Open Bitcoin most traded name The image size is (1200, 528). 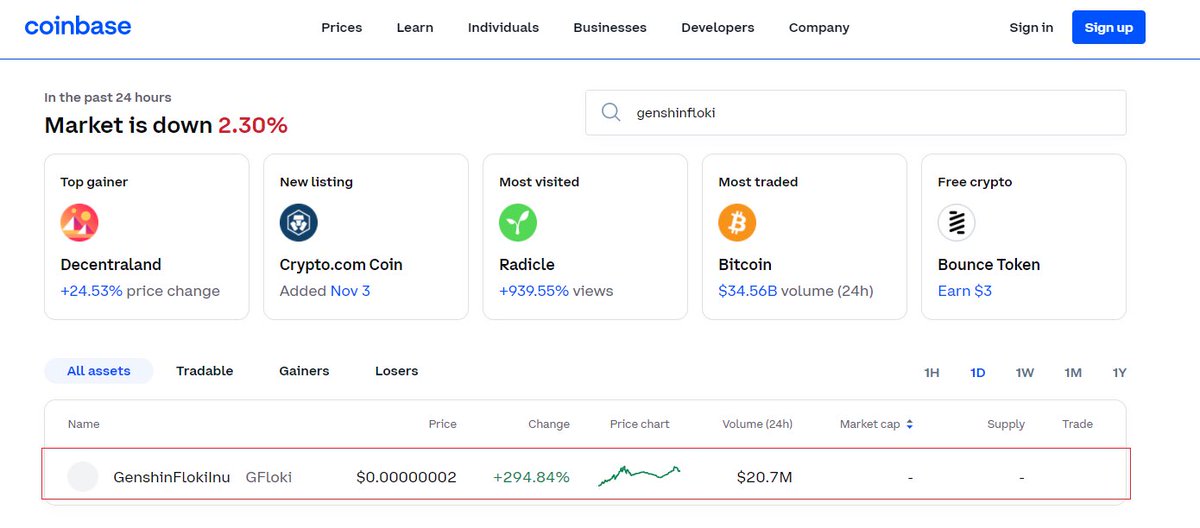(745, 265)
